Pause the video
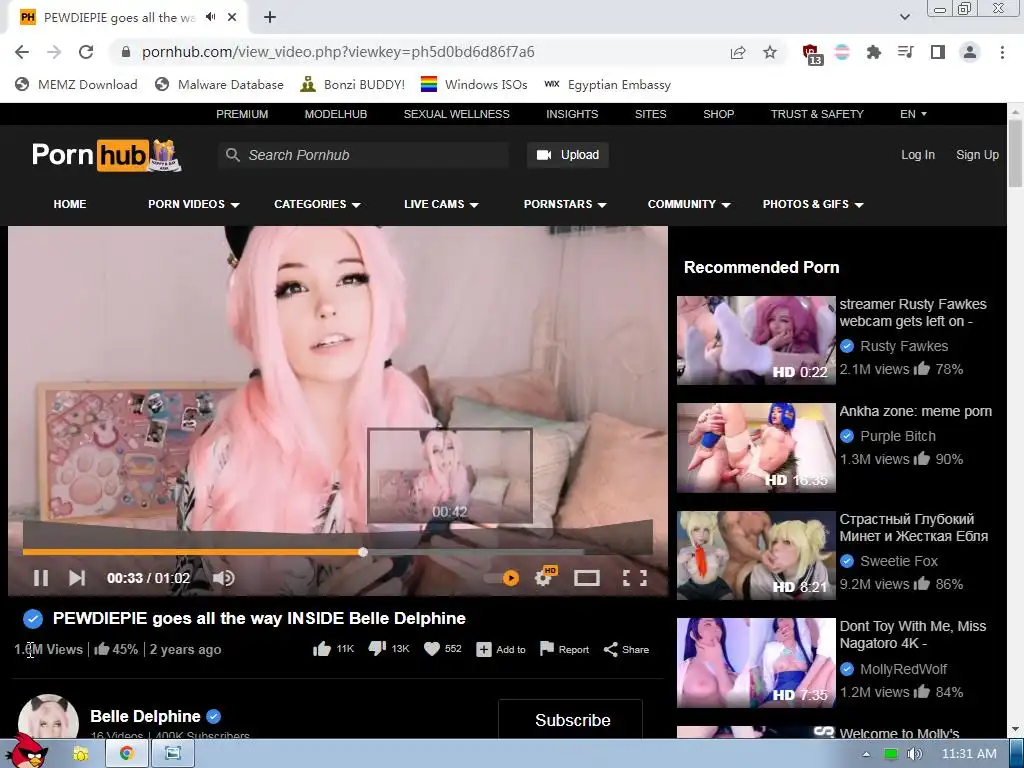Screen dimensions: 1024x768 (x=40, y=578)
